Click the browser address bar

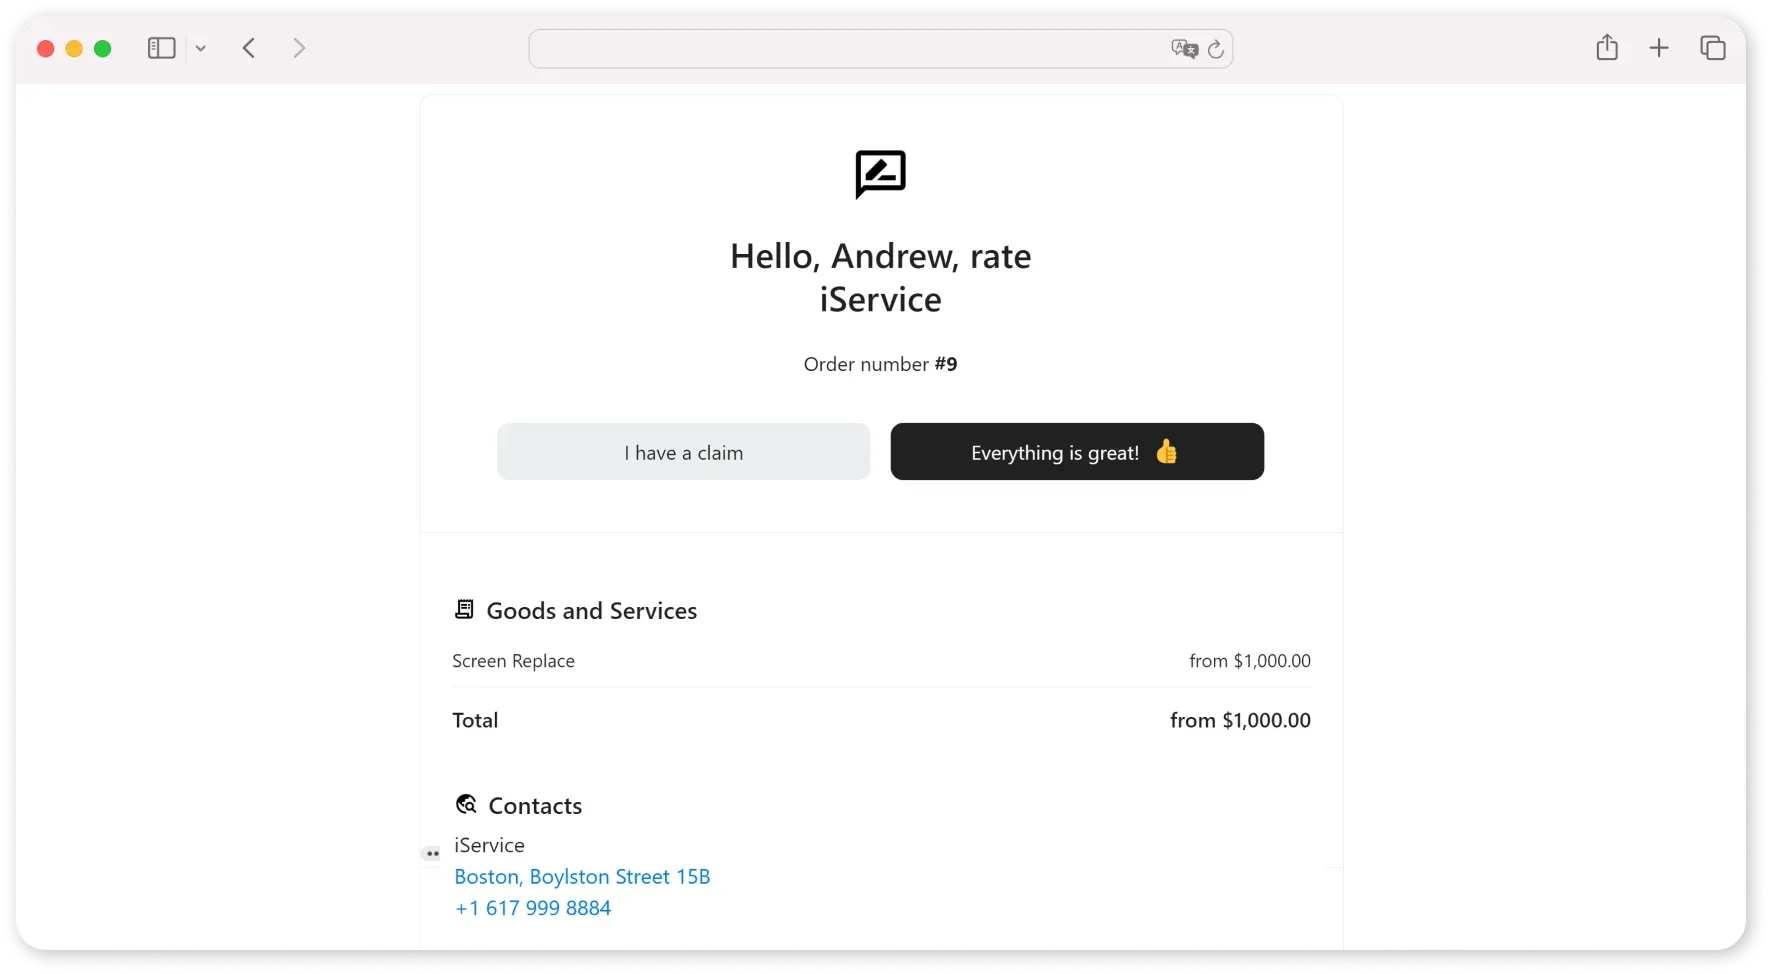pos(850,48)
